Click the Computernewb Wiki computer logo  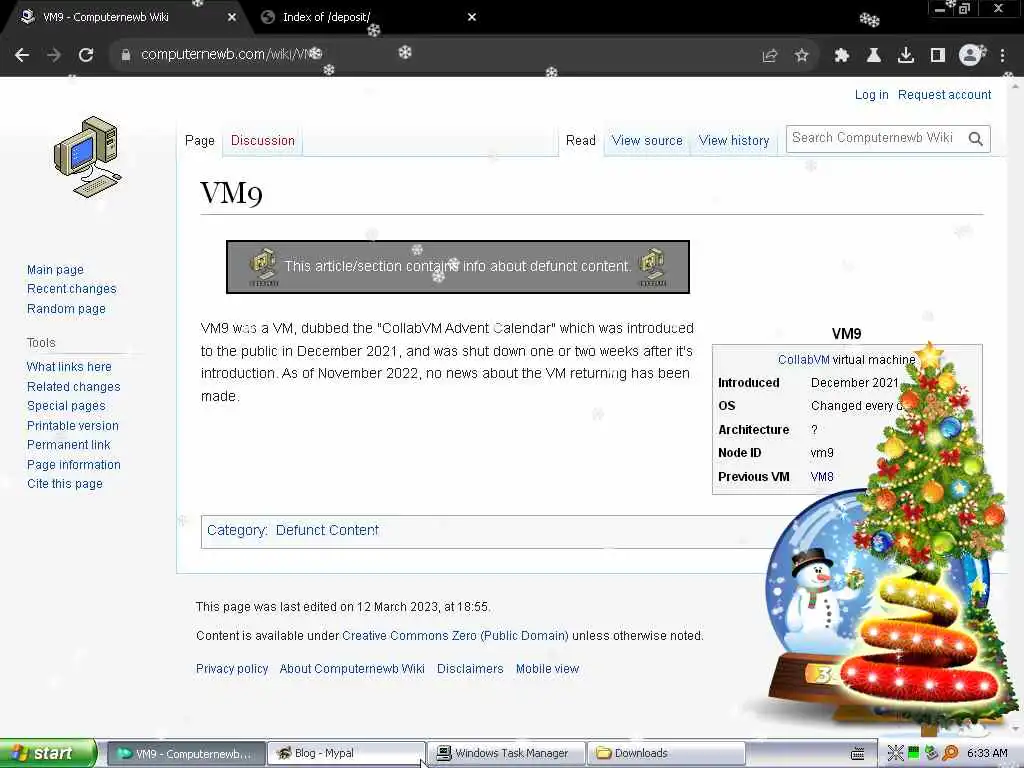(x=88, y=157)
